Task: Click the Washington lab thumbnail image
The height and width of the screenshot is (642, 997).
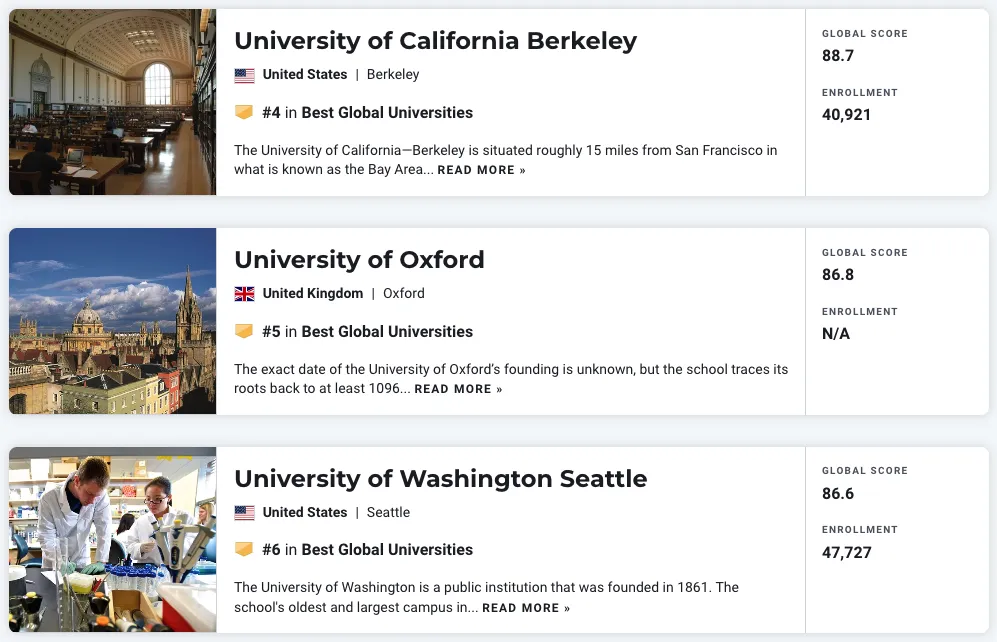Action: point(112,539)
